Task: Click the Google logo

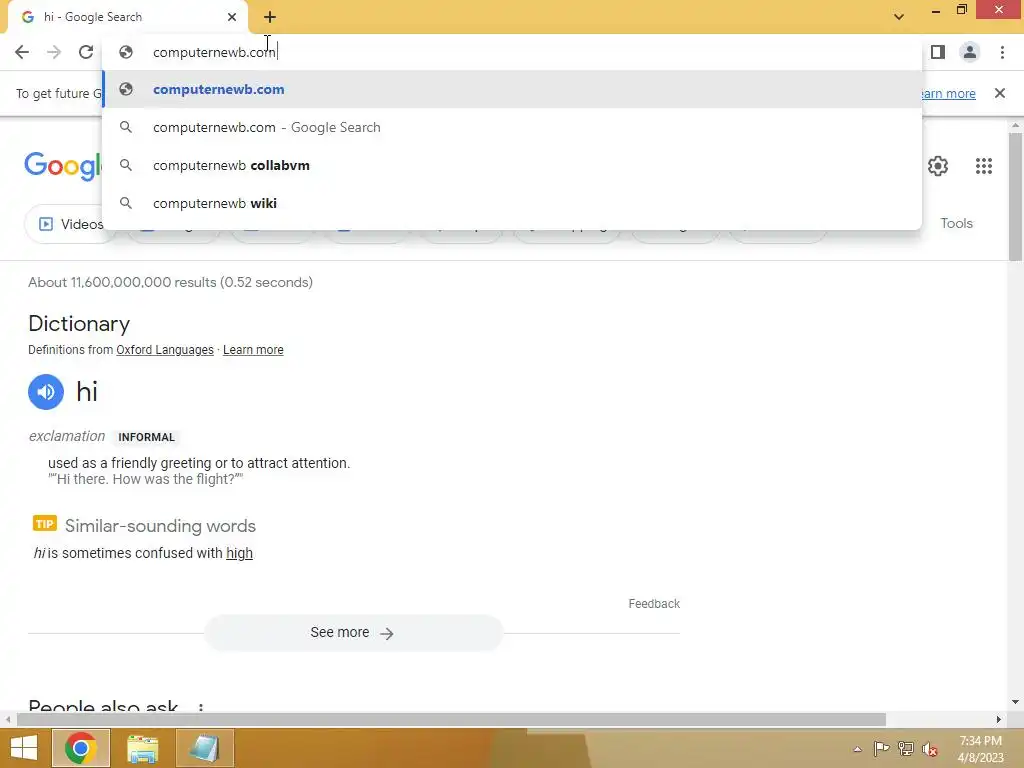Action: (64, 166)
